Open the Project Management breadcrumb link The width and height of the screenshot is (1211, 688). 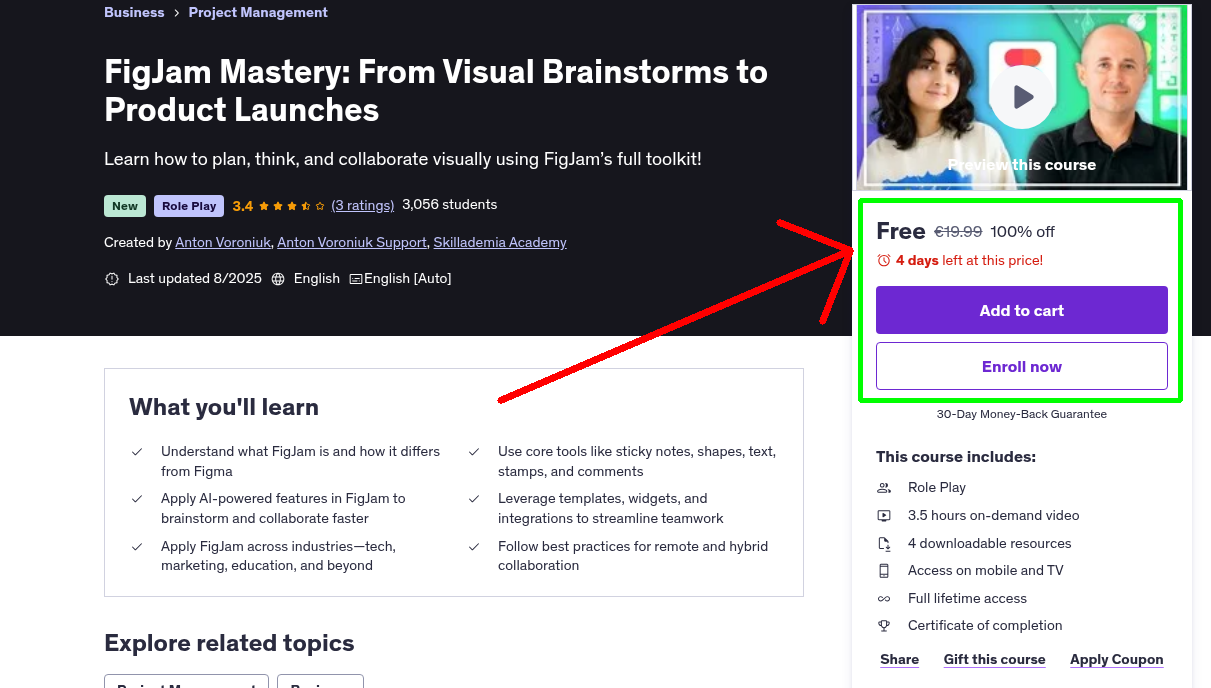[258, 12]
